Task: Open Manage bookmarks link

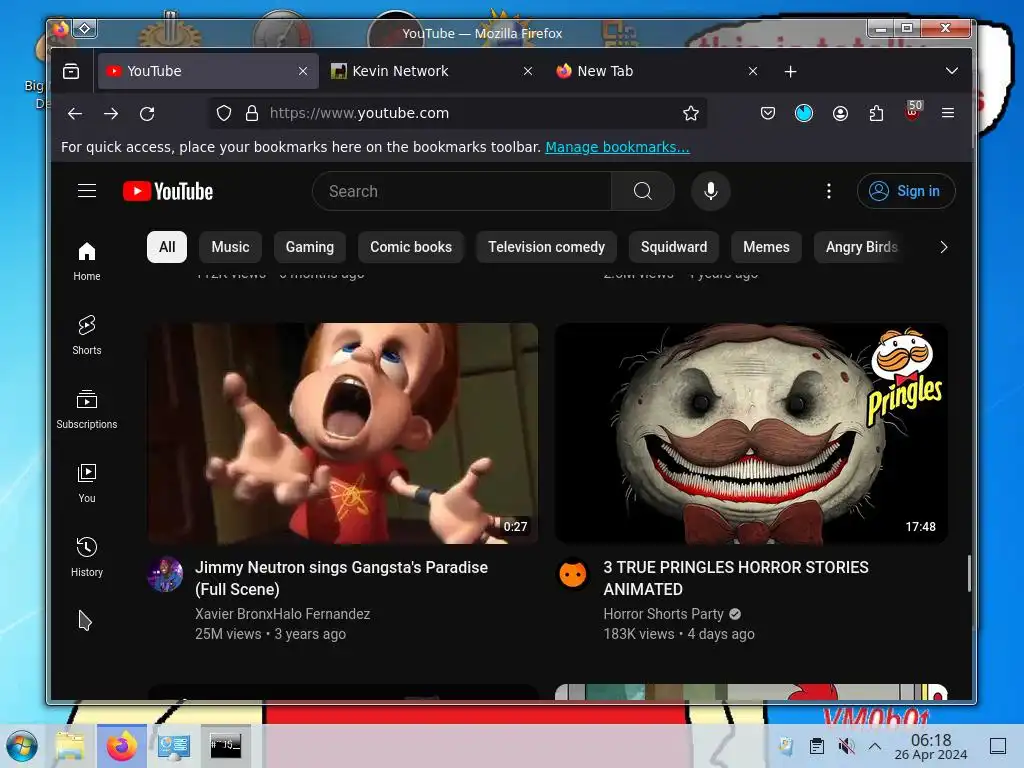Action: [x=617, y=147]
